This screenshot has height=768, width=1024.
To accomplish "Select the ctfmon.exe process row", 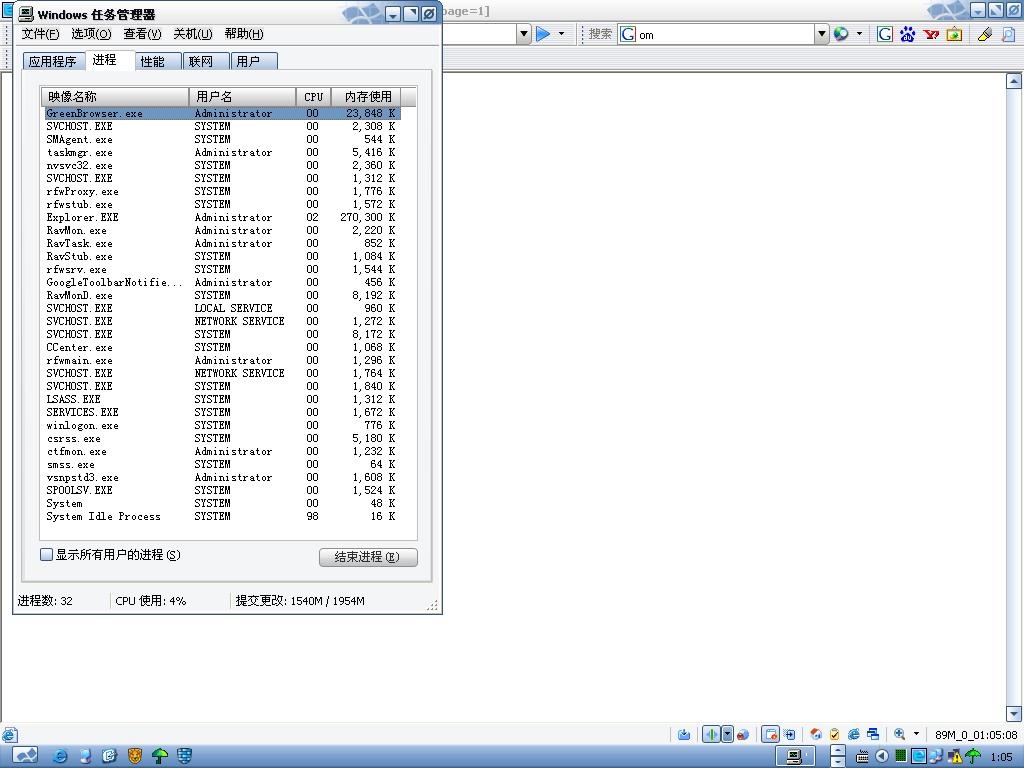I will coord(222,451).
